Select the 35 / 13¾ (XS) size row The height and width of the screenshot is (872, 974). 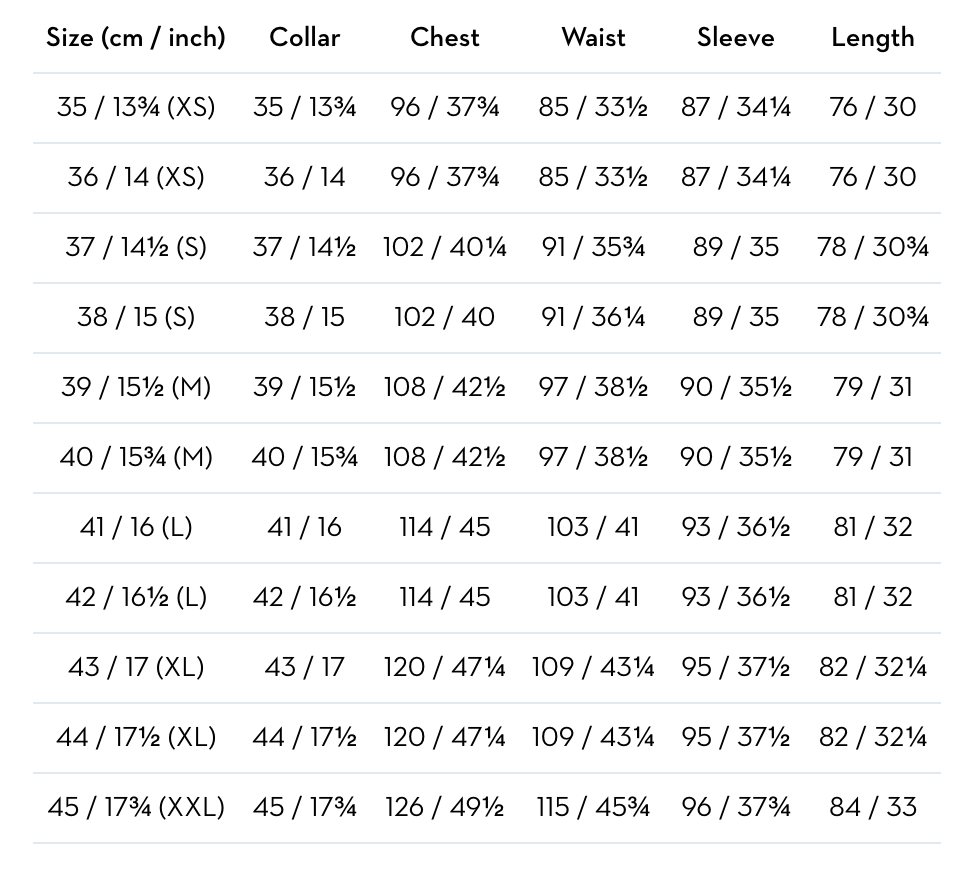click(487, 108)
